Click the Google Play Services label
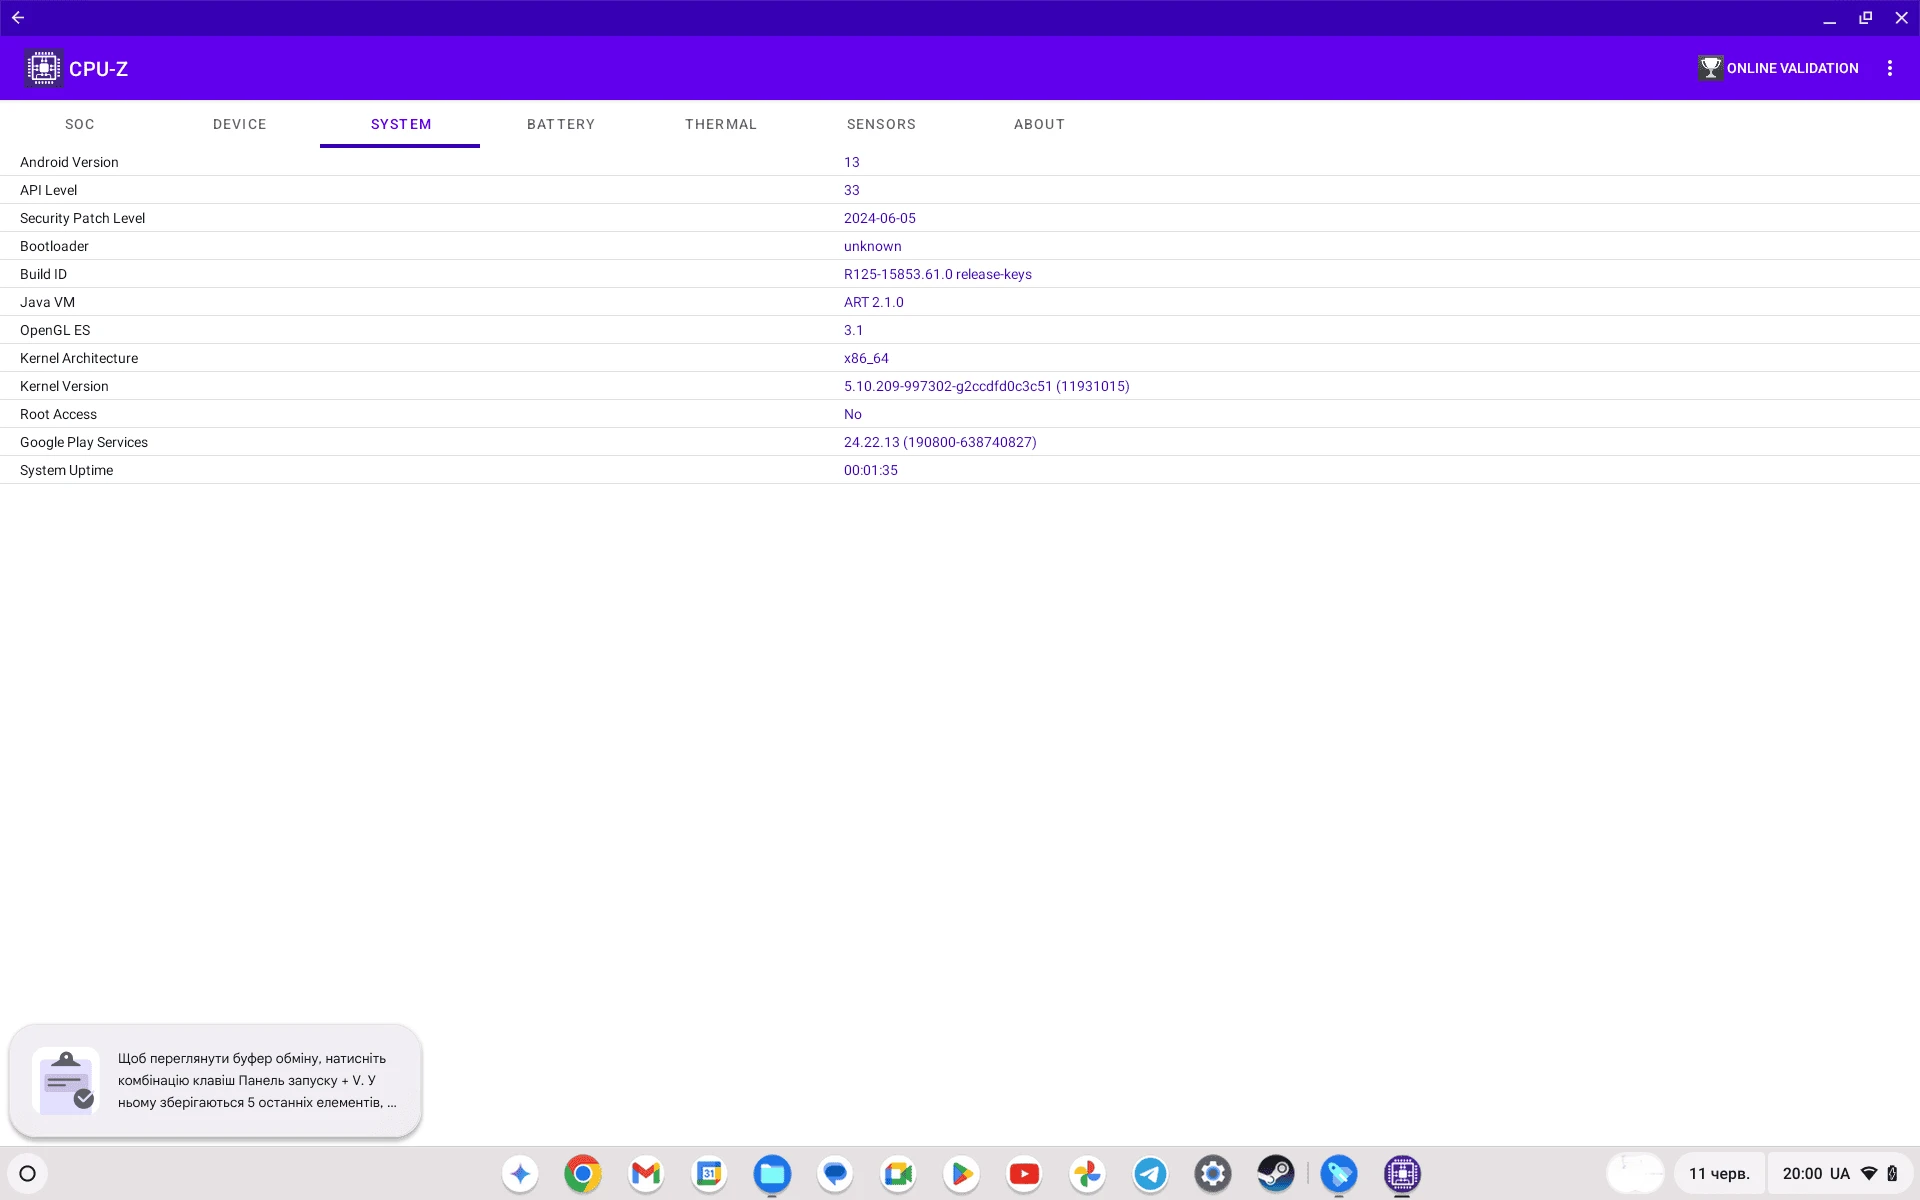 [x=84, y=442]
